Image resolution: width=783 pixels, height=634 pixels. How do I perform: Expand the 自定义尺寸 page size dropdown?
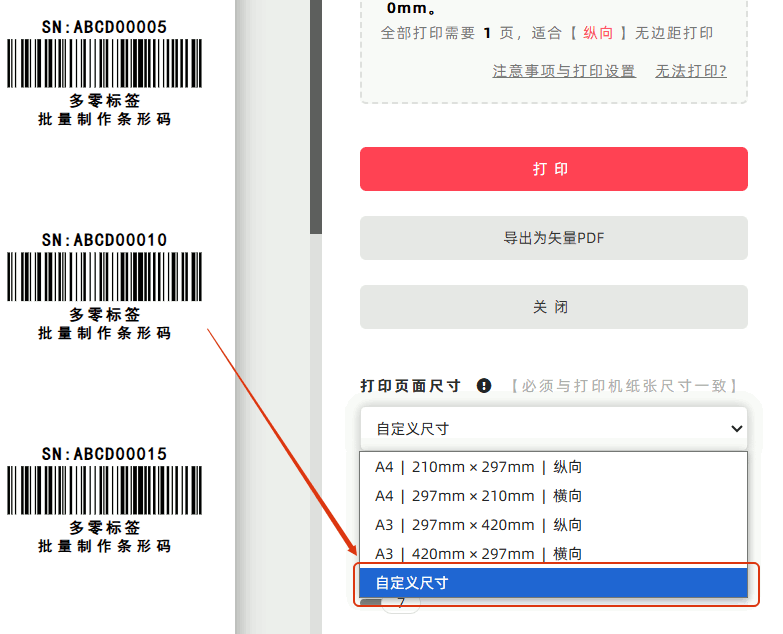tap(554, 428)
